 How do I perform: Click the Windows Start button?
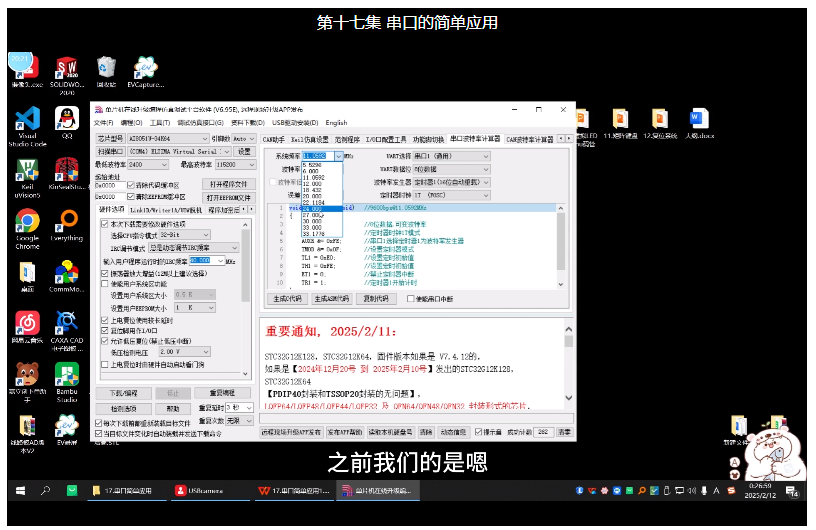[21, 490]
